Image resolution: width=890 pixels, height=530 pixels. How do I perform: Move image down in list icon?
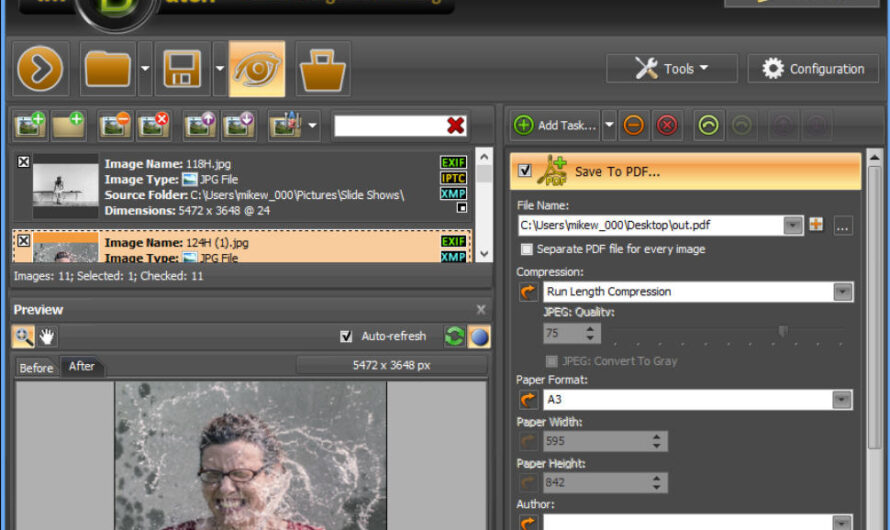pyautogui.click(x=238, y=125)
